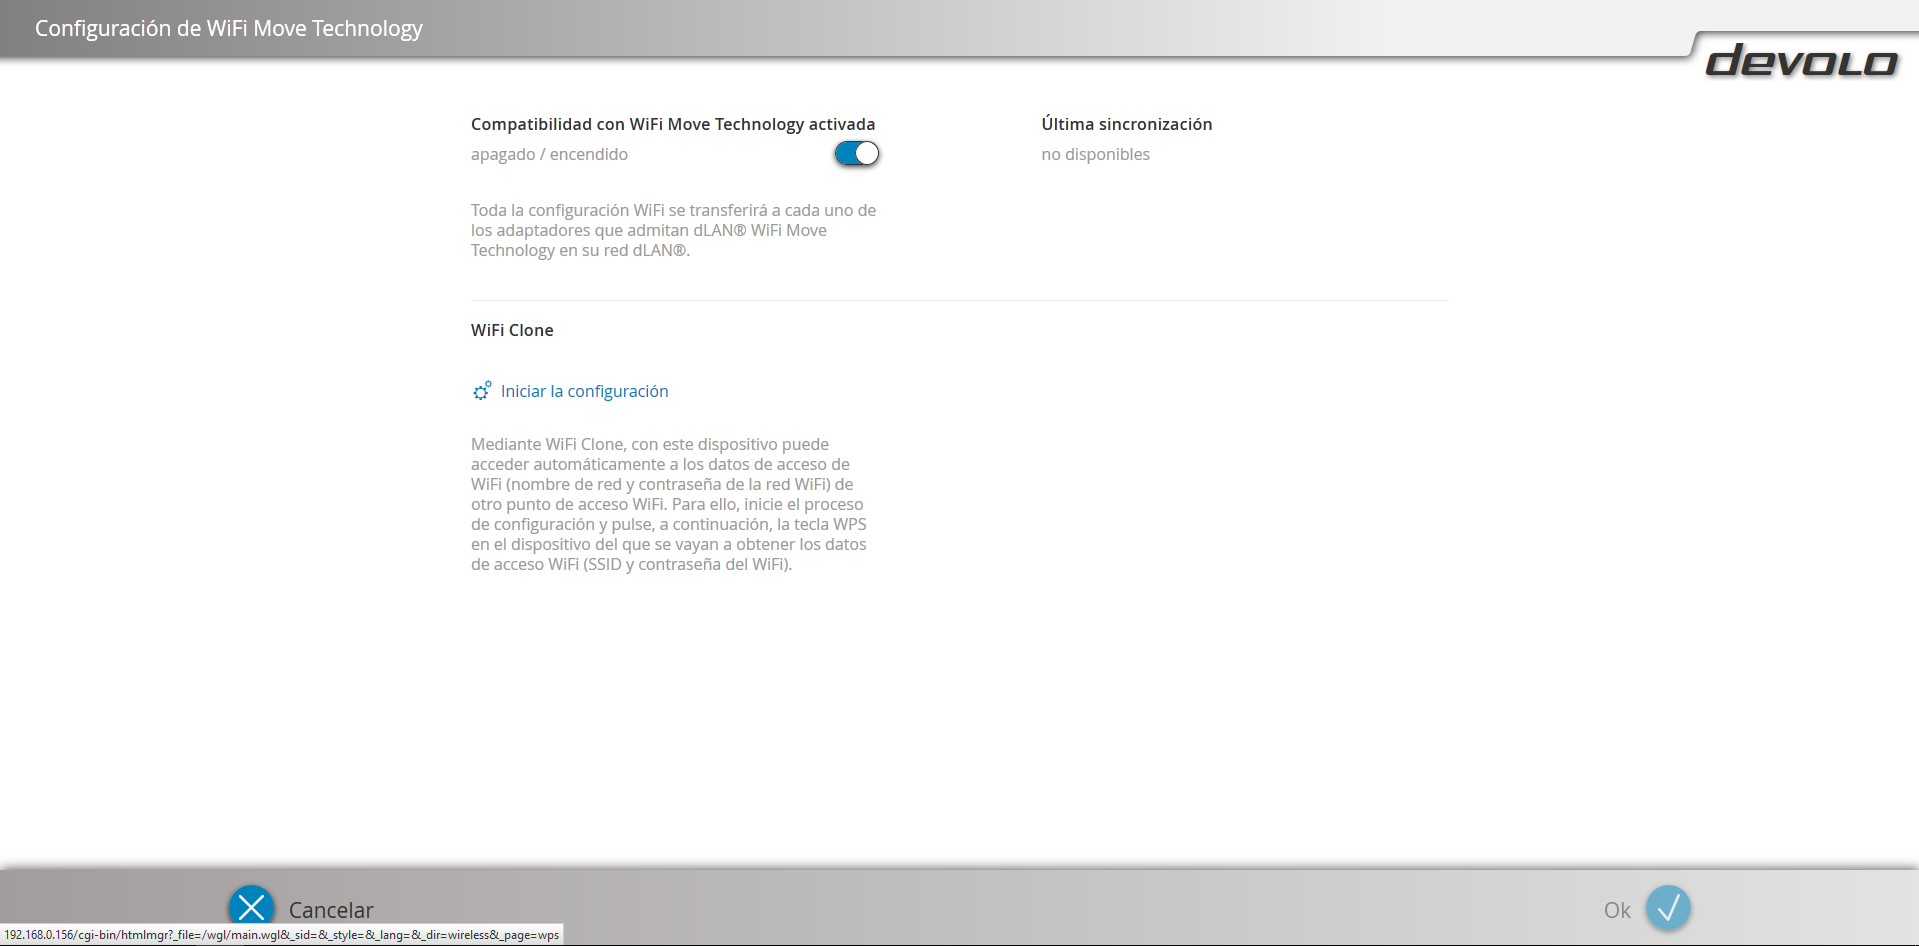
Task: Open the Iniciar la configuración link
Action: [584, 391]
